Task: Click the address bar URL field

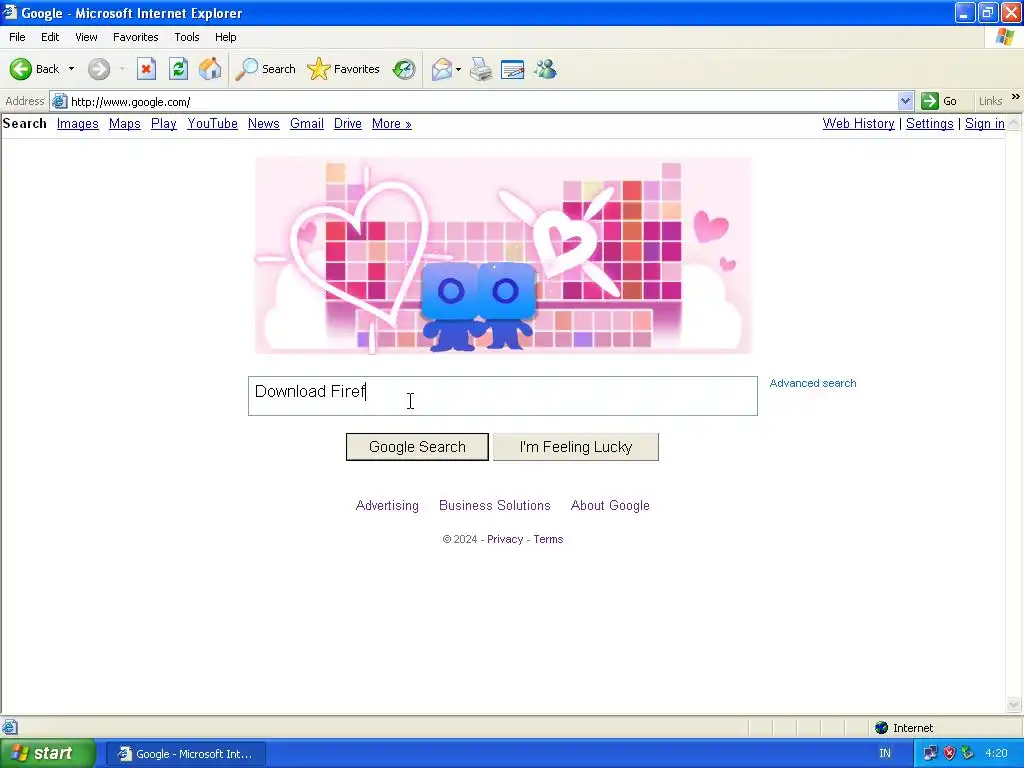Action: click(483, 102)
